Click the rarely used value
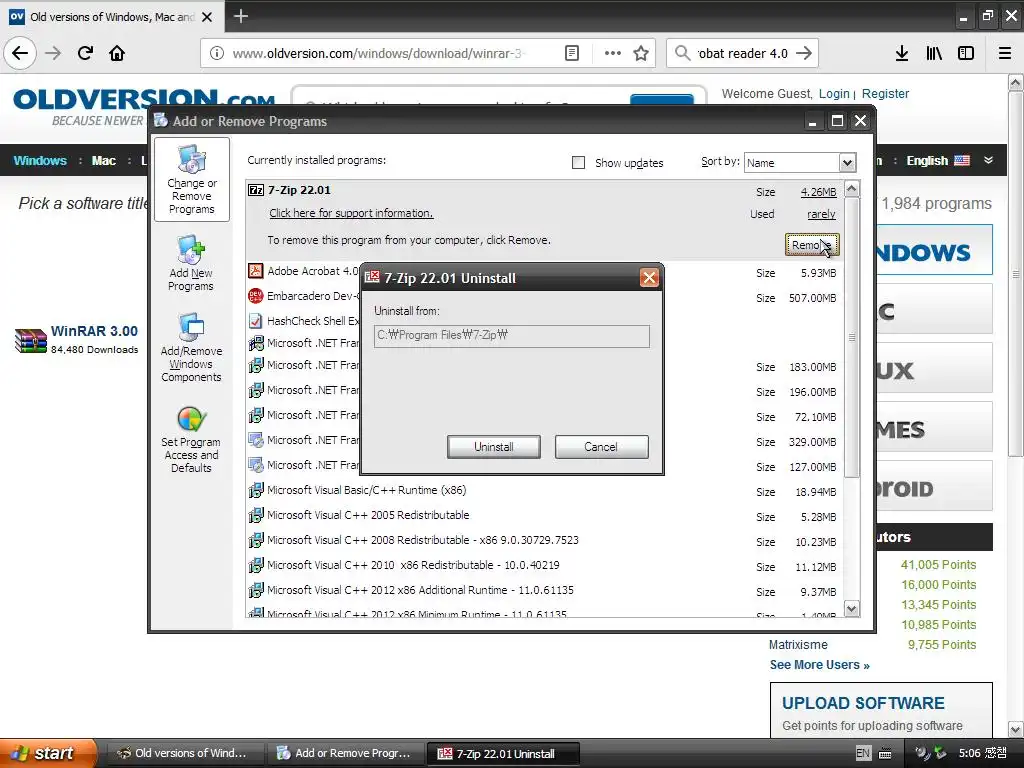Image resolution: width=1024 pixels, height=768 pixels. click(x=821, y=214)
